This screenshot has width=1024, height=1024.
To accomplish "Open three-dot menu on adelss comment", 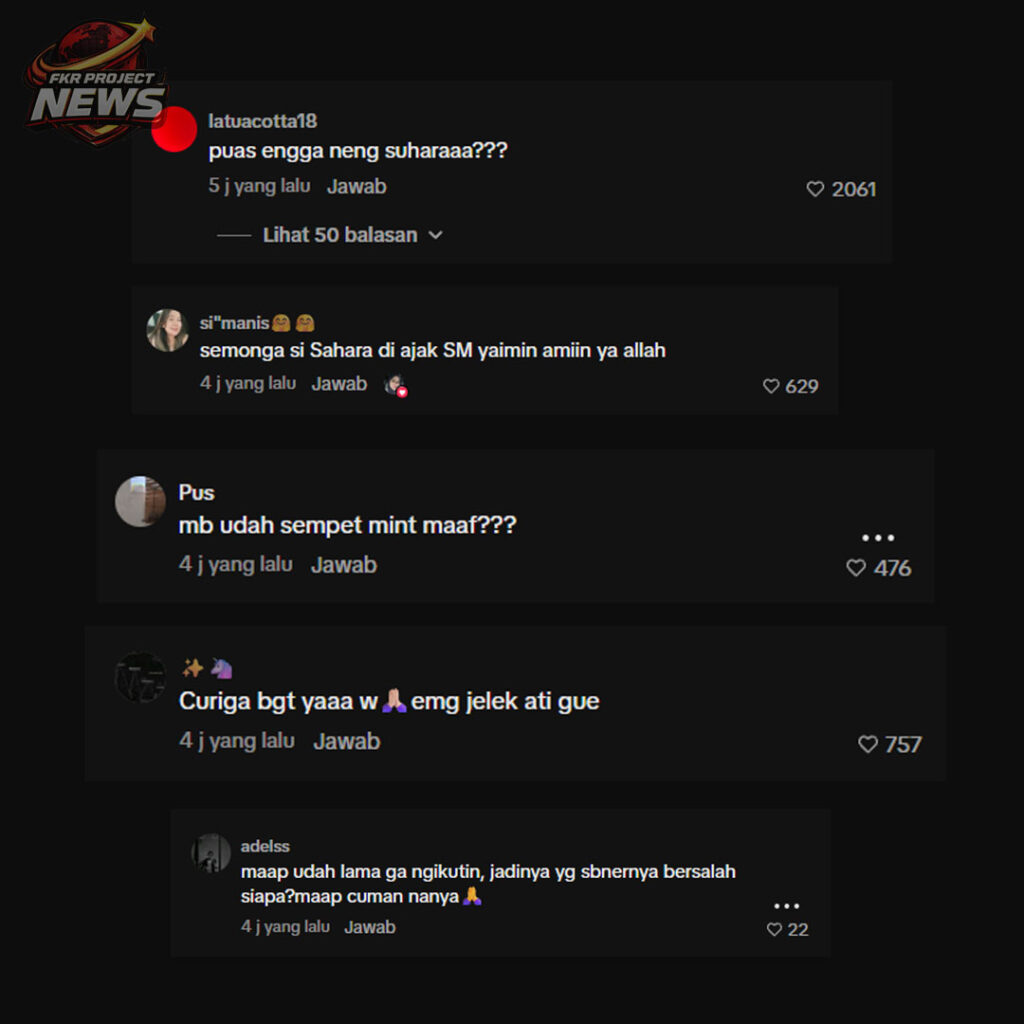I will [786, 906].
